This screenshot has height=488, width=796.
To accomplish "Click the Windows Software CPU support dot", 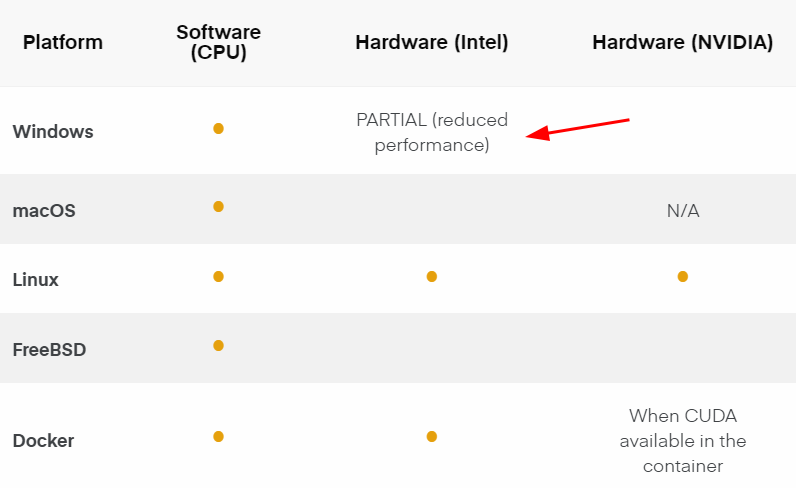I will point(218,128).
